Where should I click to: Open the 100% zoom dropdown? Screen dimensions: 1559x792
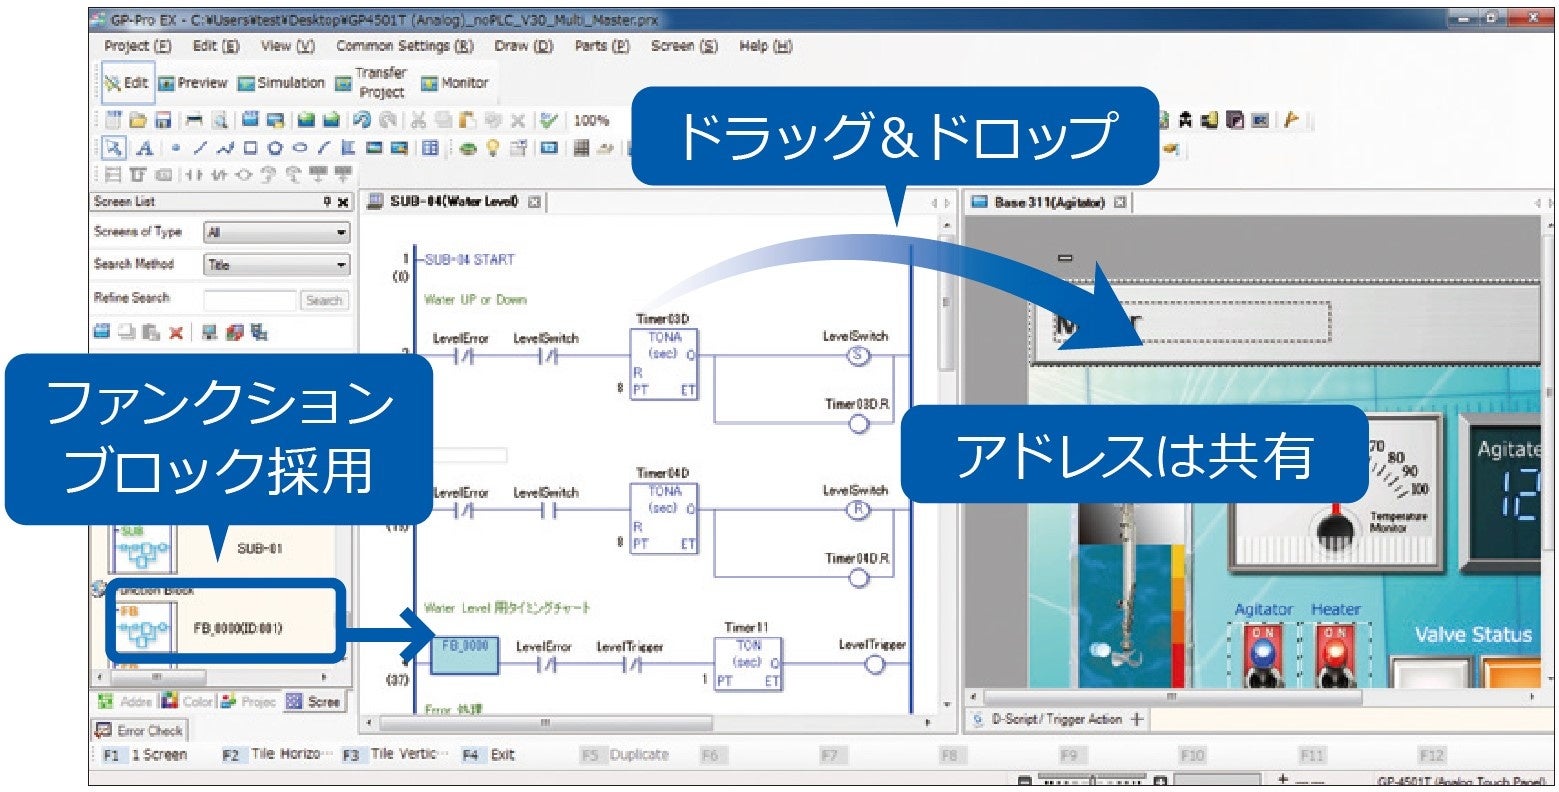pos(591,120)
